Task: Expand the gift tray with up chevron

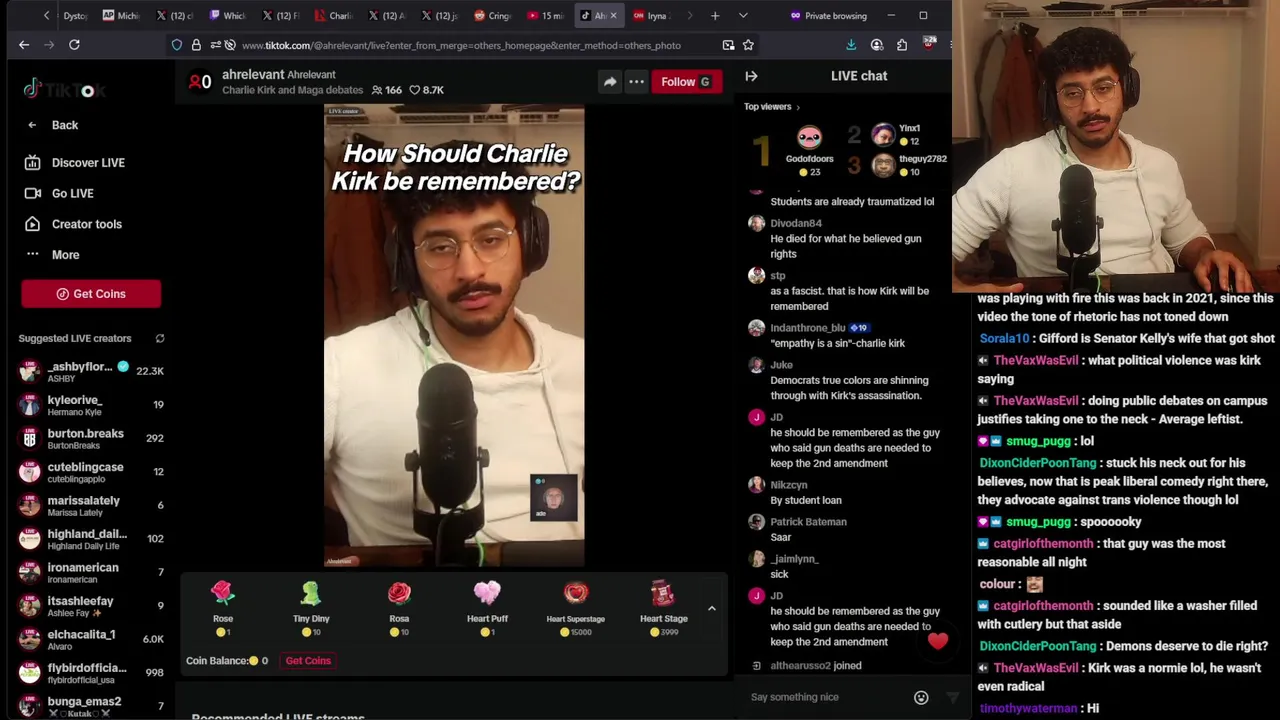Action: [711, 608]
